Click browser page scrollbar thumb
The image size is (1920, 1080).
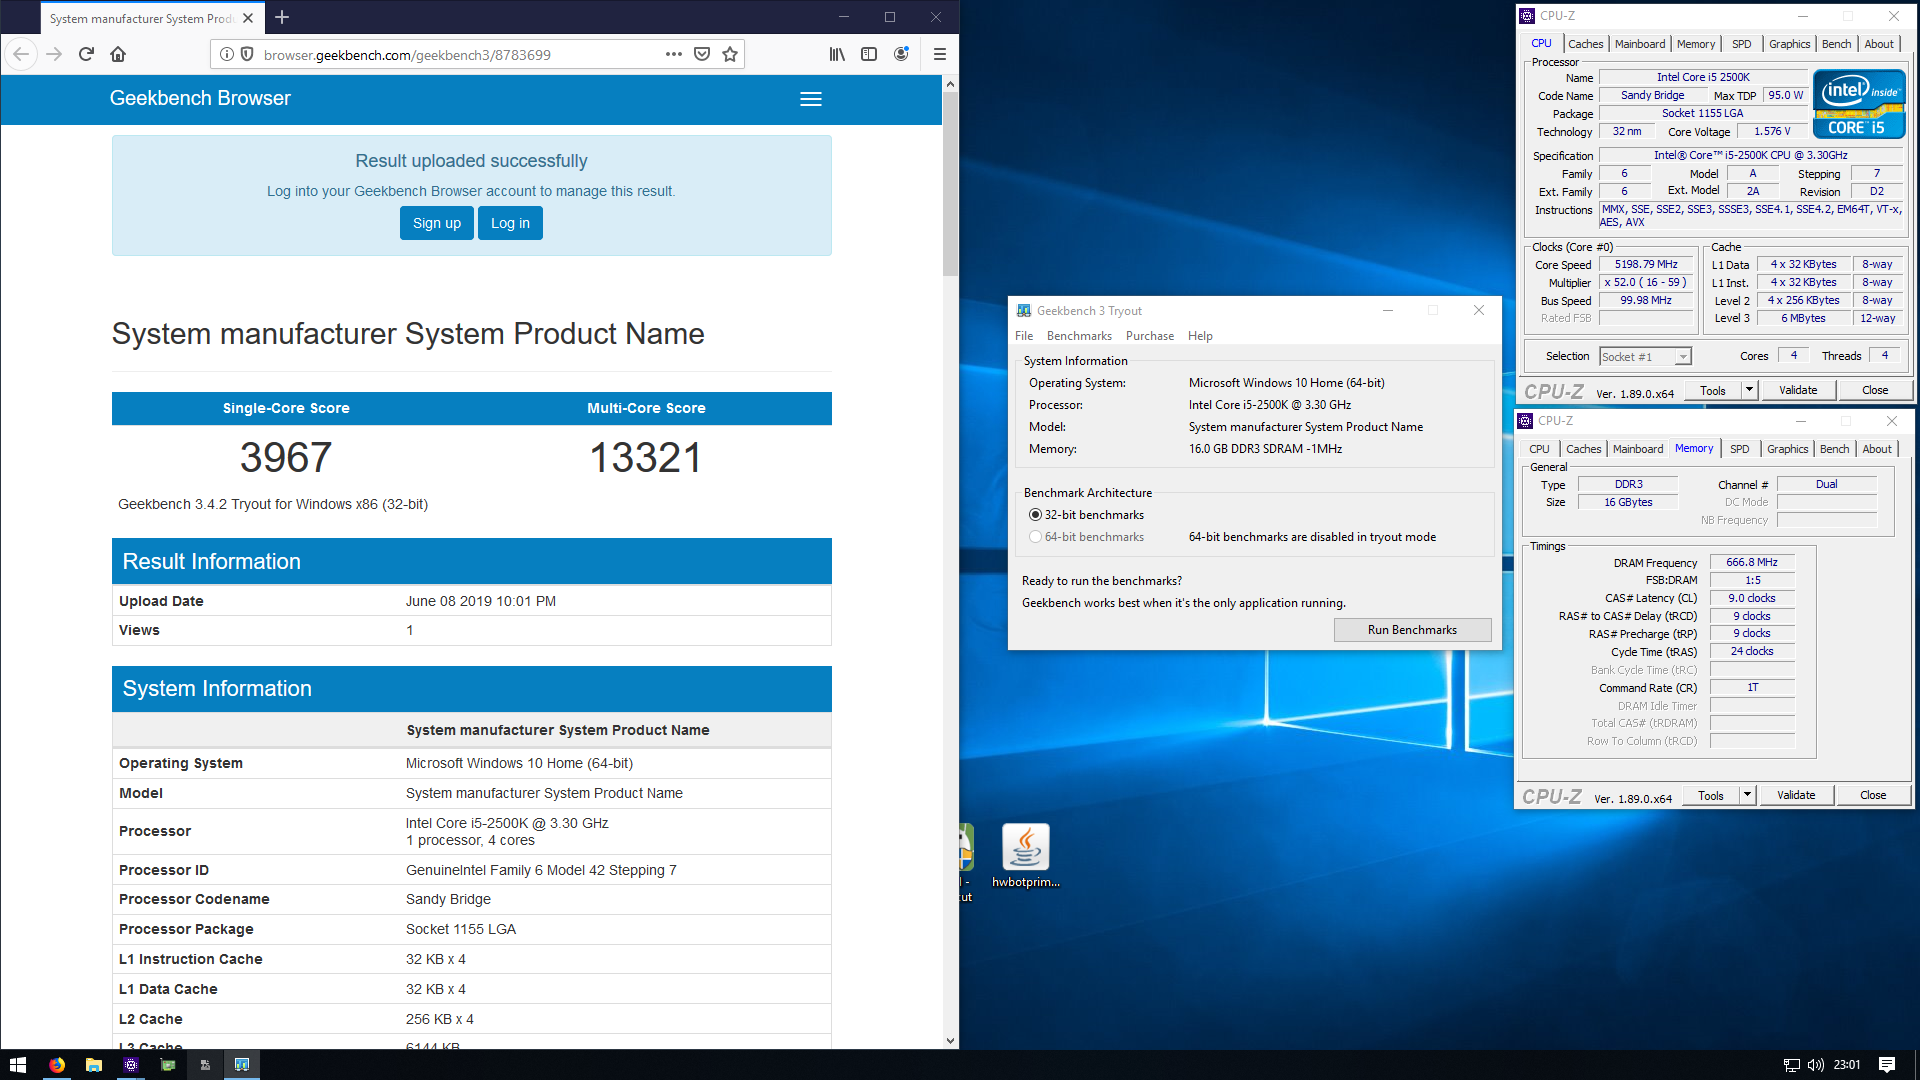click(x=950, y=185)
